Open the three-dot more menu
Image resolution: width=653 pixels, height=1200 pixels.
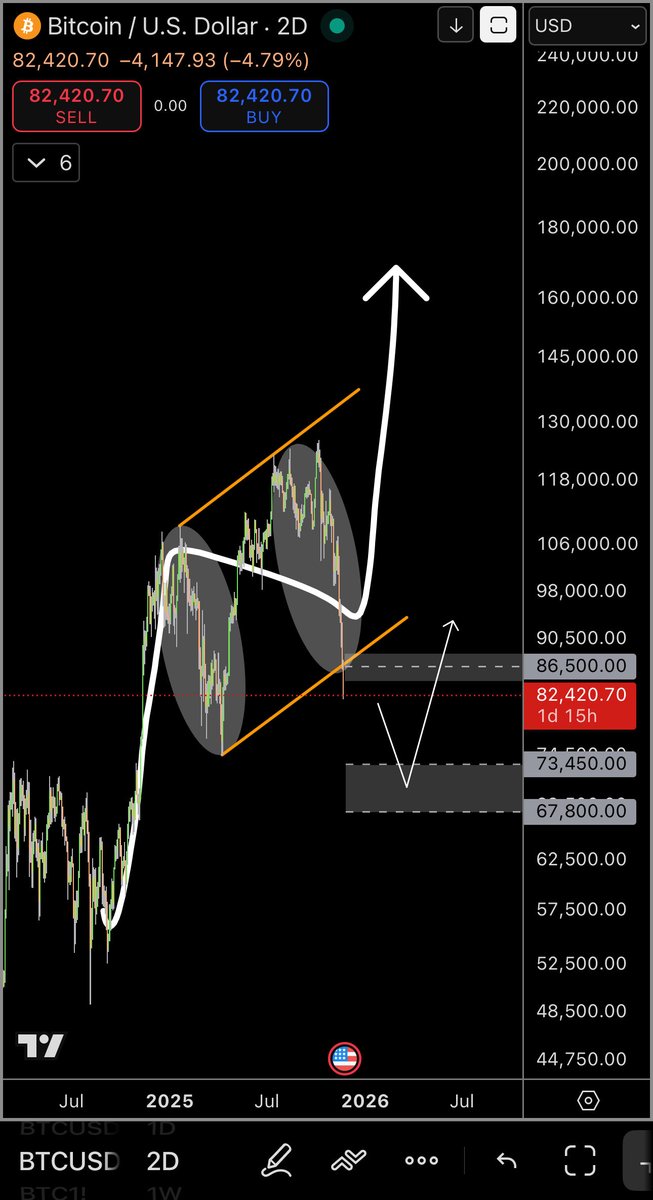tap(421, 1160)
